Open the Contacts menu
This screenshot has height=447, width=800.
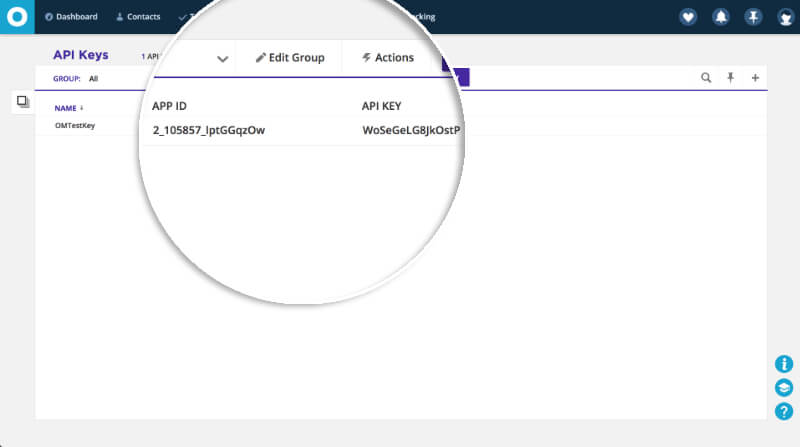(138, 17)
